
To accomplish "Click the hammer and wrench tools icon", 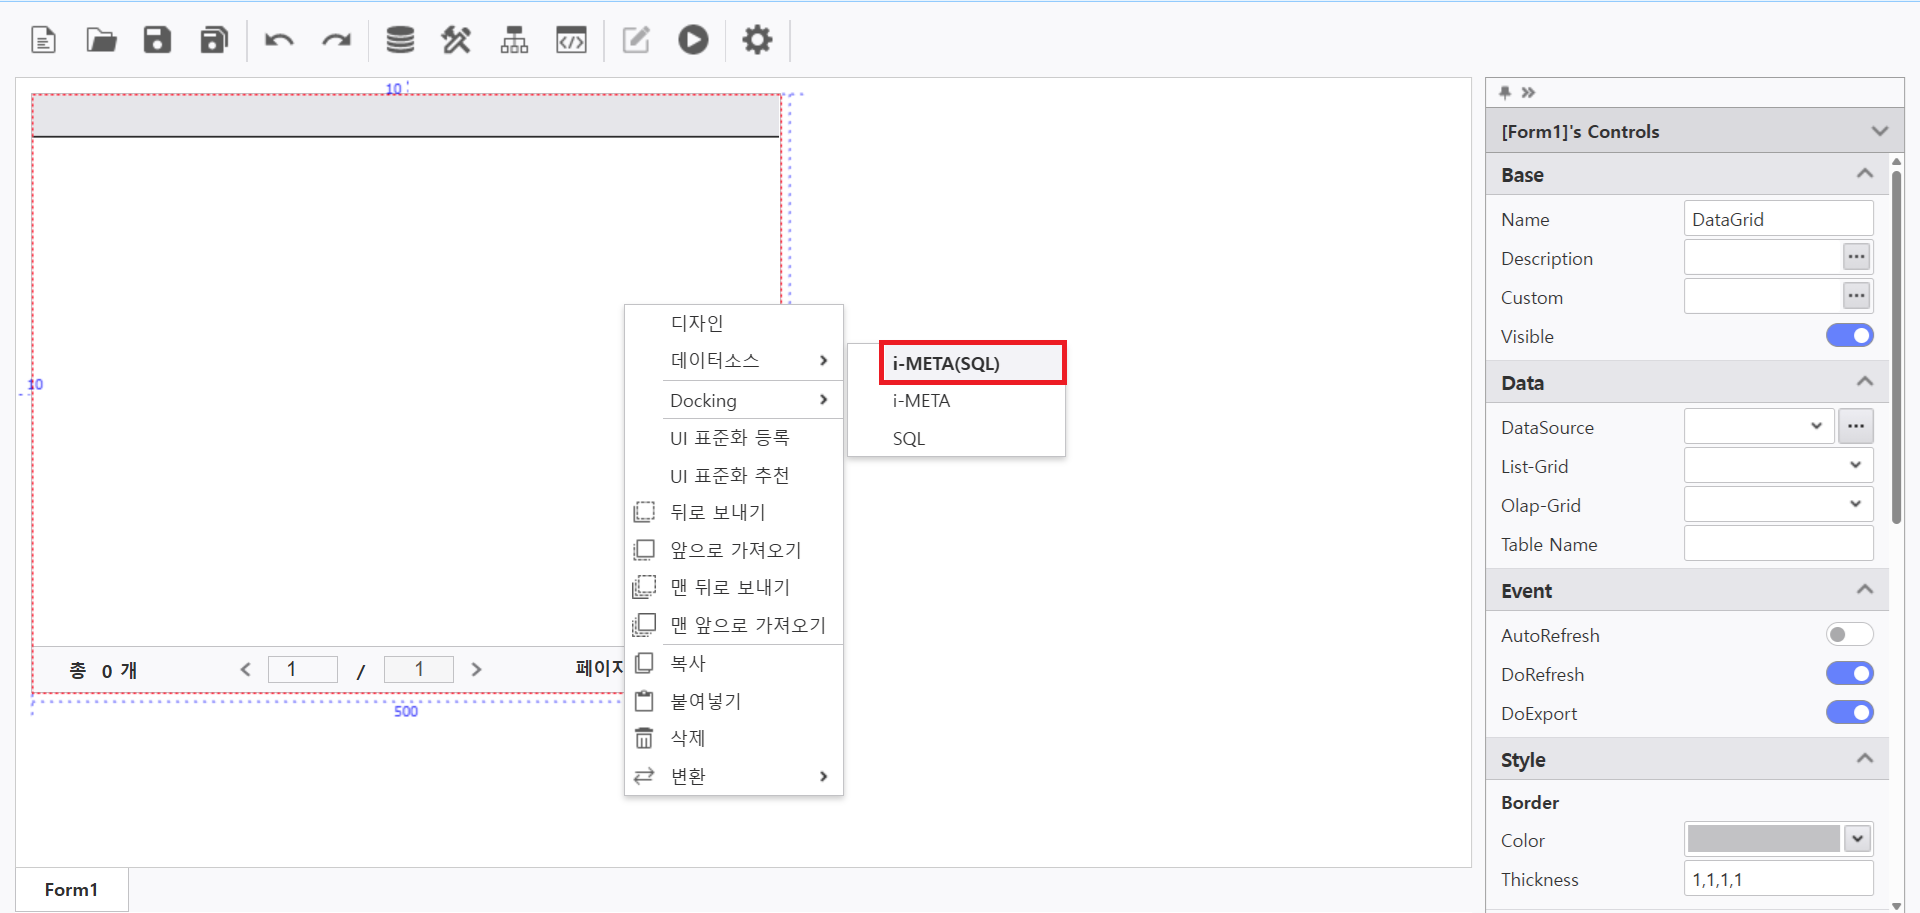I will point(456,40).
